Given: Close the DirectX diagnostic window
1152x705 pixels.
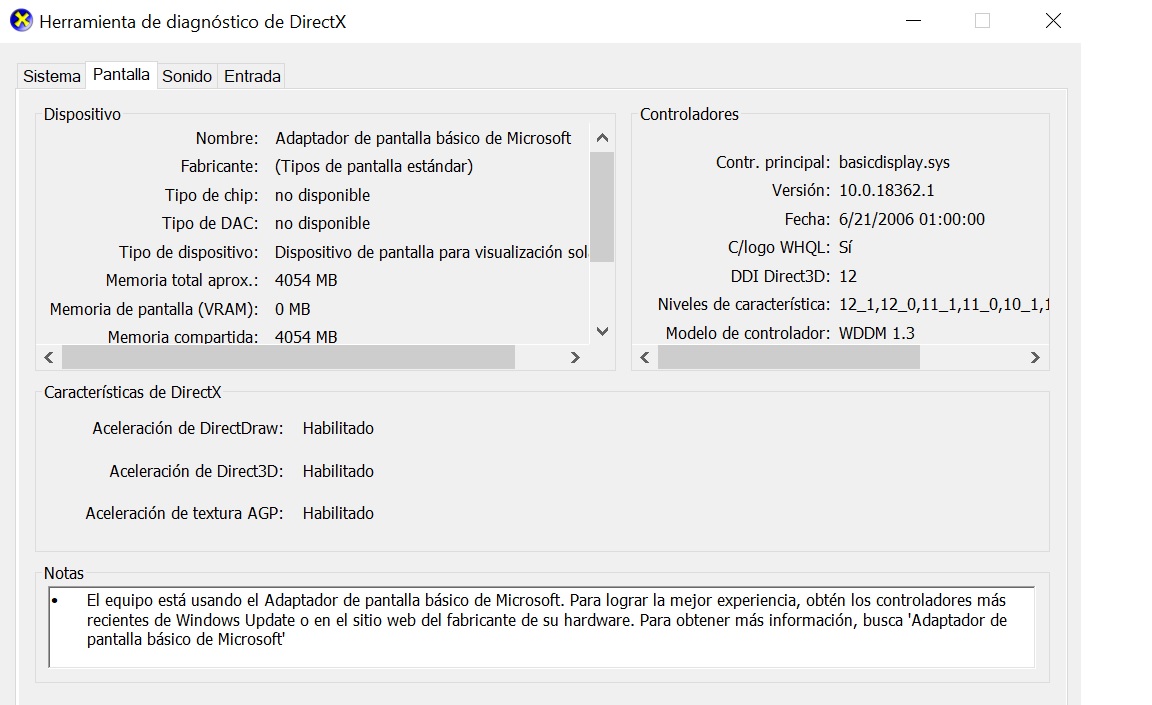Looking at the screenshot, I should point(1053,21).
